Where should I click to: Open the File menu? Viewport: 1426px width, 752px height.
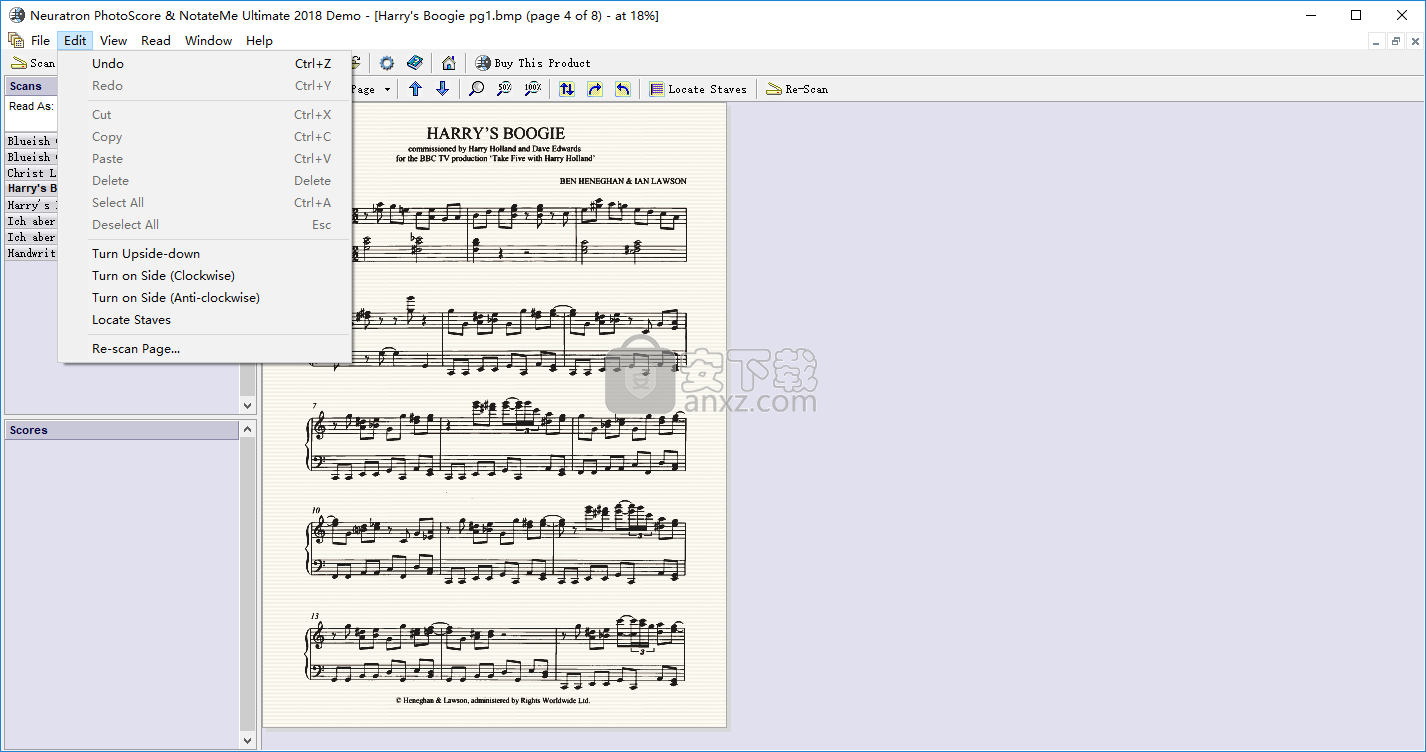tap(40, 40)
